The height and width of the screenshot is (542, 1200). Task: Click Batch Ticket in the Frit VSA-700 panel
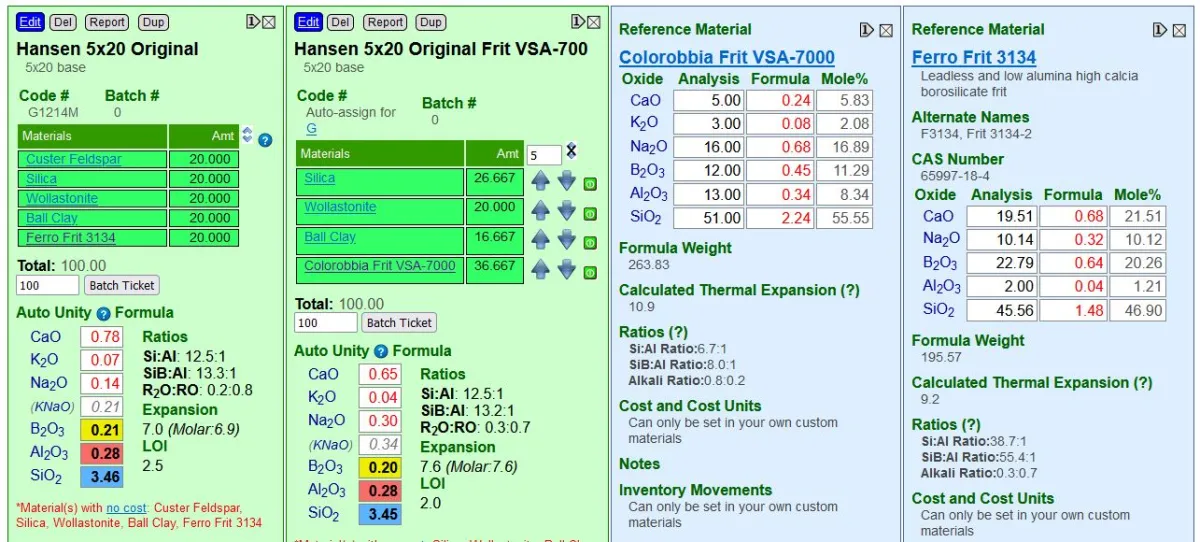point(399,323)
